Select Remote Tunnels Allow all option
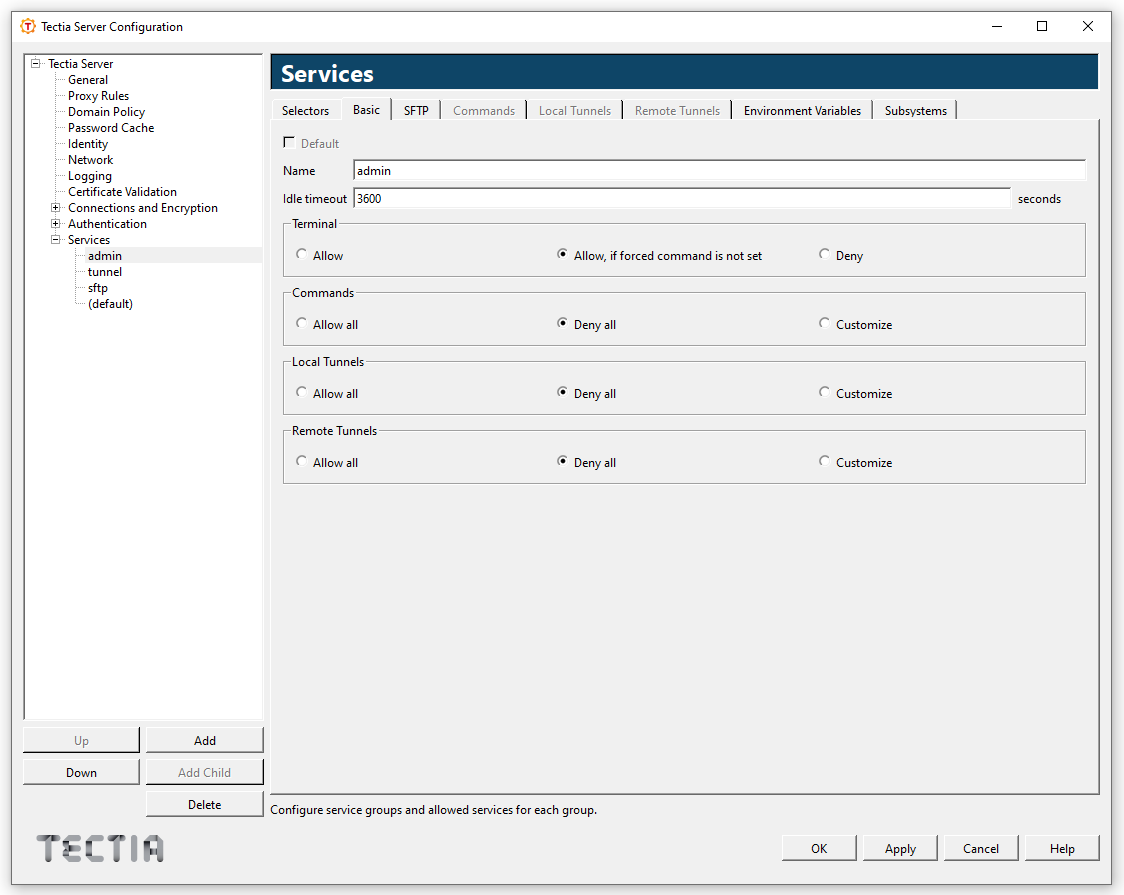This screenshot has height=895, width=1124. [302, 461]
